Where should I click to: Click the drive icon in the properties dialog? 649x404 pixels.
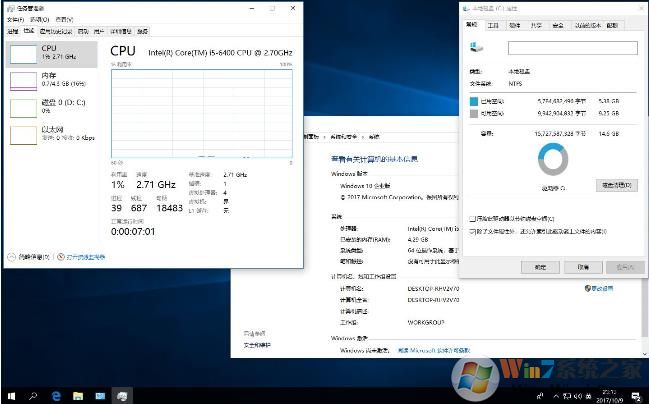(x=476, y=47)
